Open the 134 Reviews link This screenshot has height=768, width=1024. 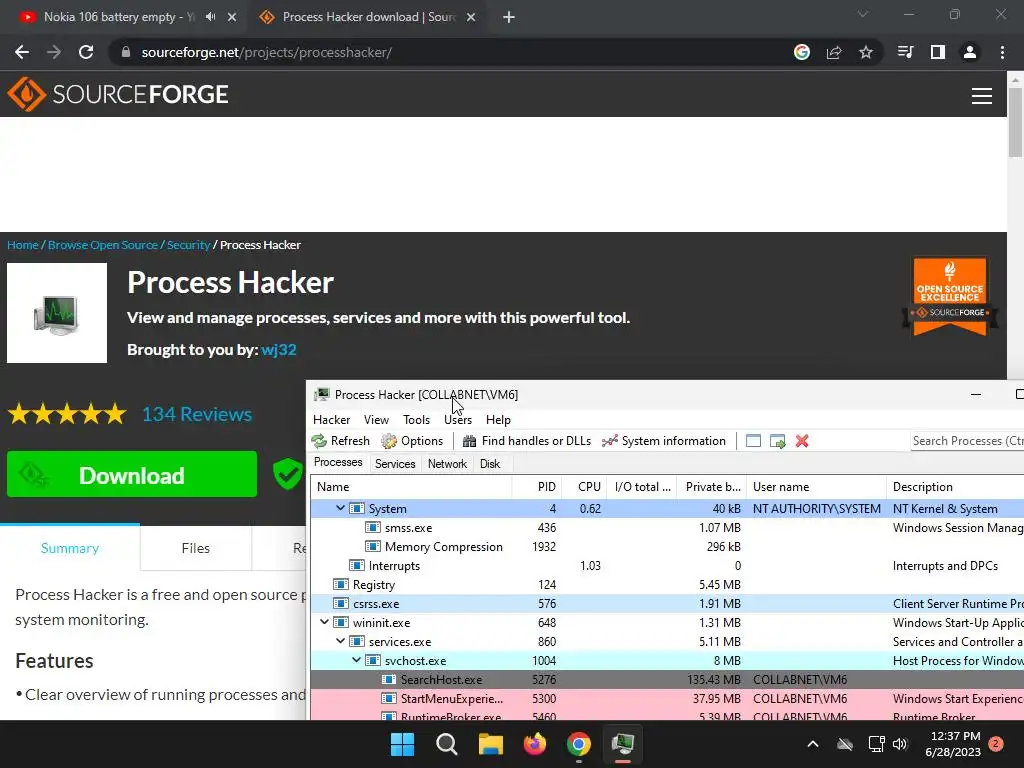click(197, 414)
